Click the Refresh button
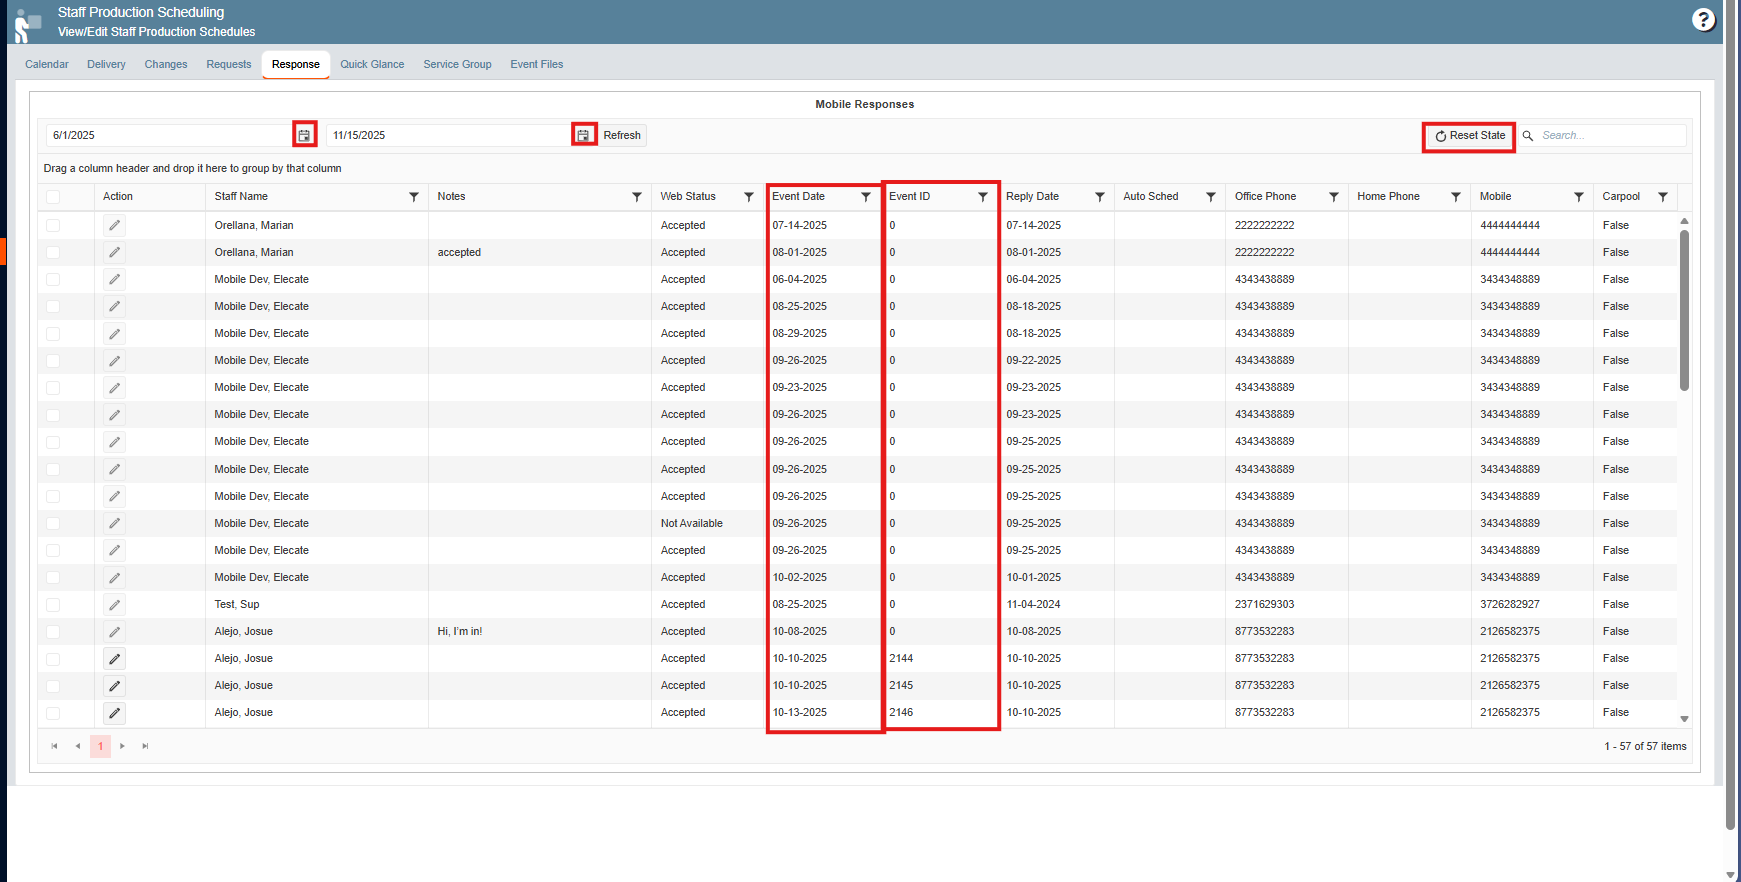 coord(622,135)
